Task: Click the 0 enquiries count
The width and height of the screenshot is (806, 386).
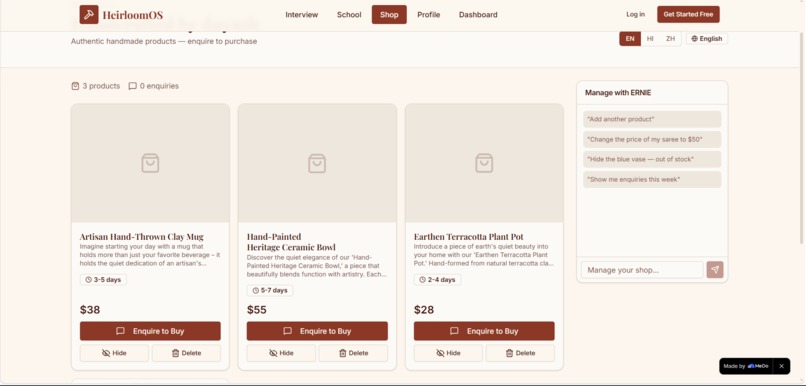Action: (x=159, y=86)
